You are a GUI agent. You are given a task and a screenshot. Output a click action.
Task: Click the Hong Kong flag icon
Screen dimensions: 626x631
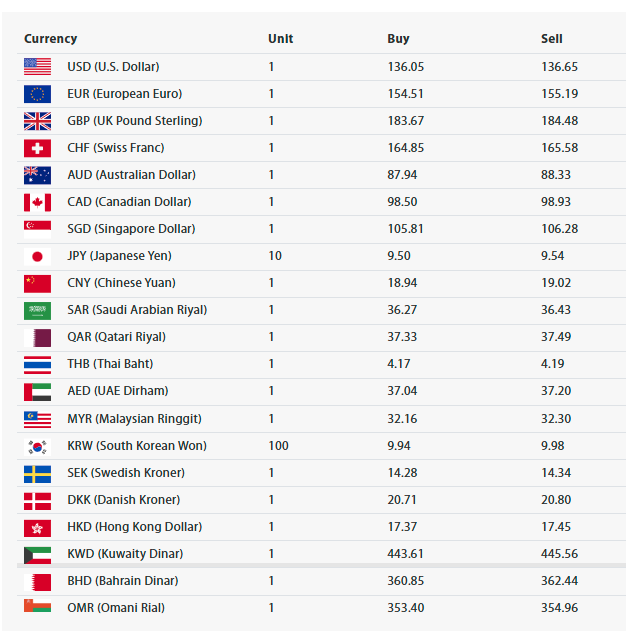coord(37,528)
